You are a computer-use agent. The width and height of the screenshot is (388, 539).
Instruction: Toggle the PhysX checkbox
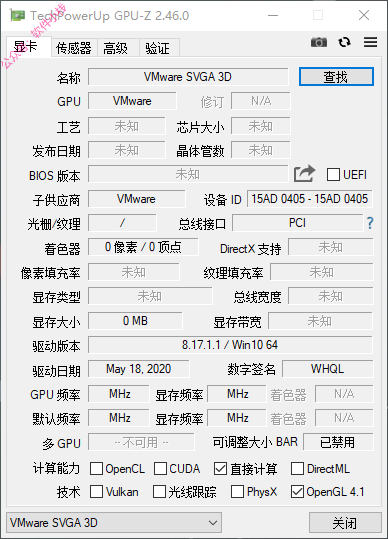click(237, 492)
